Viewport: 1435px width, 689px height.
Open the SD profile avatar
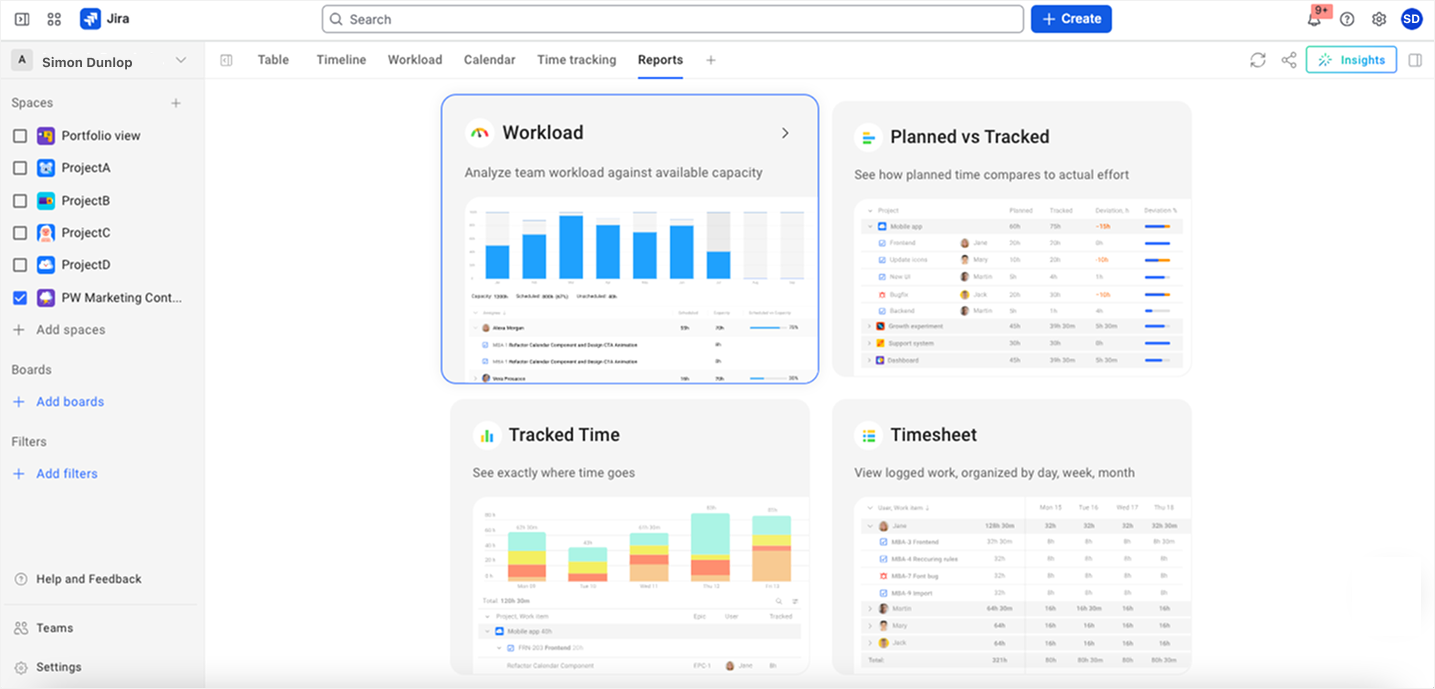tap(1411, 19)
